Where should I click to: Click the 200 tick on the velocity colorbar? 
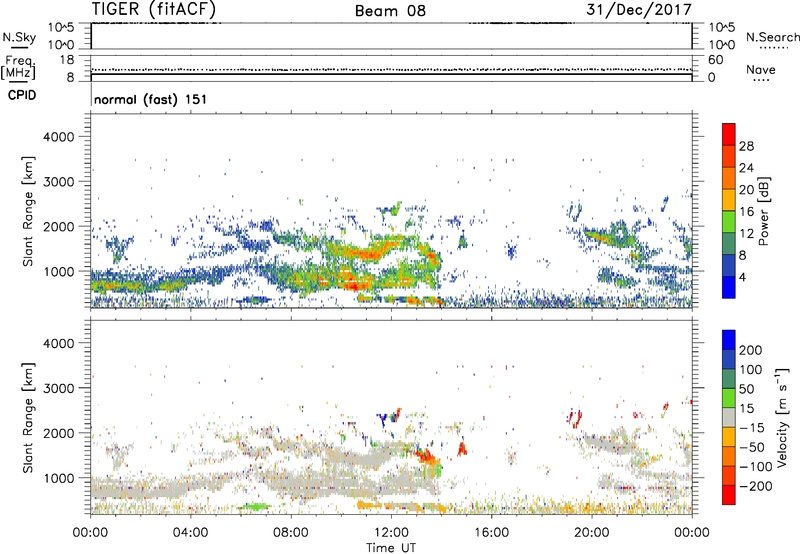pos(751,350)
